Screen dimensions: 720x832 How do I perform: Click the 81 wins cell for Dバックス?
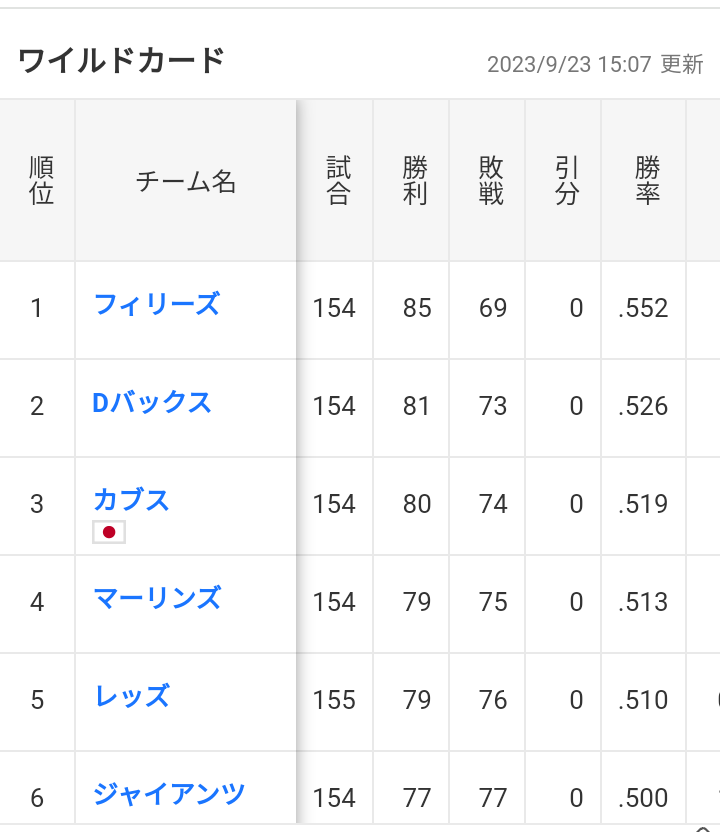click(x=417, y=406)
